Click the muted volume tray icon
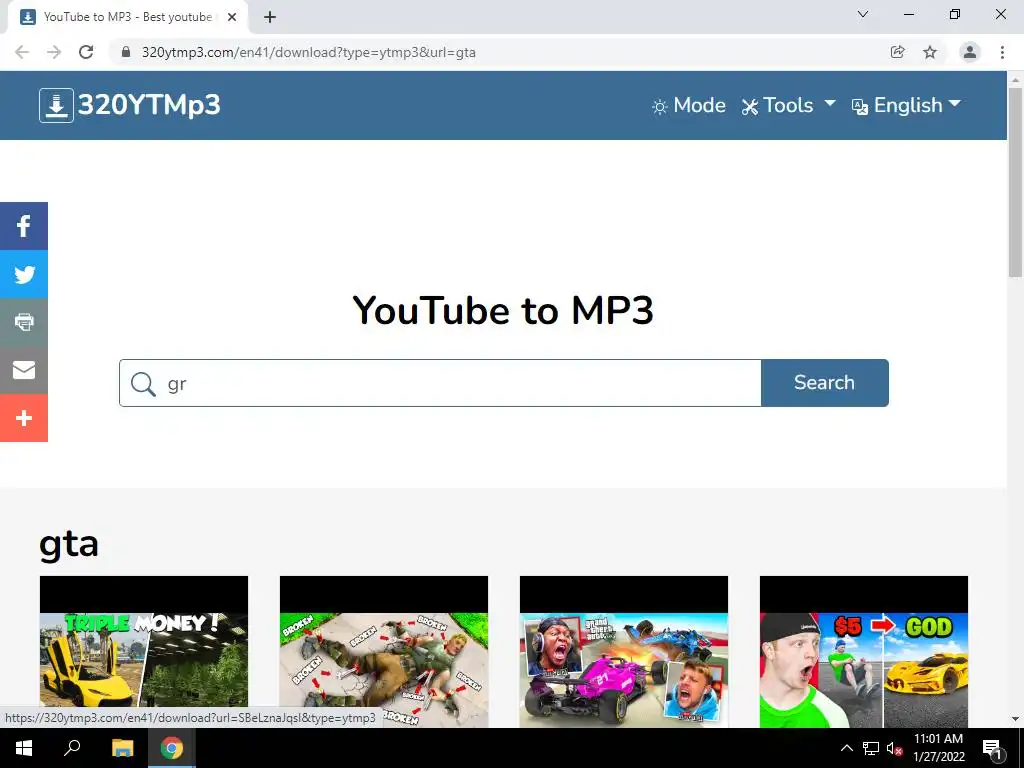The height and width of the screenshot is (768, 1024). (x=895, y=748)
